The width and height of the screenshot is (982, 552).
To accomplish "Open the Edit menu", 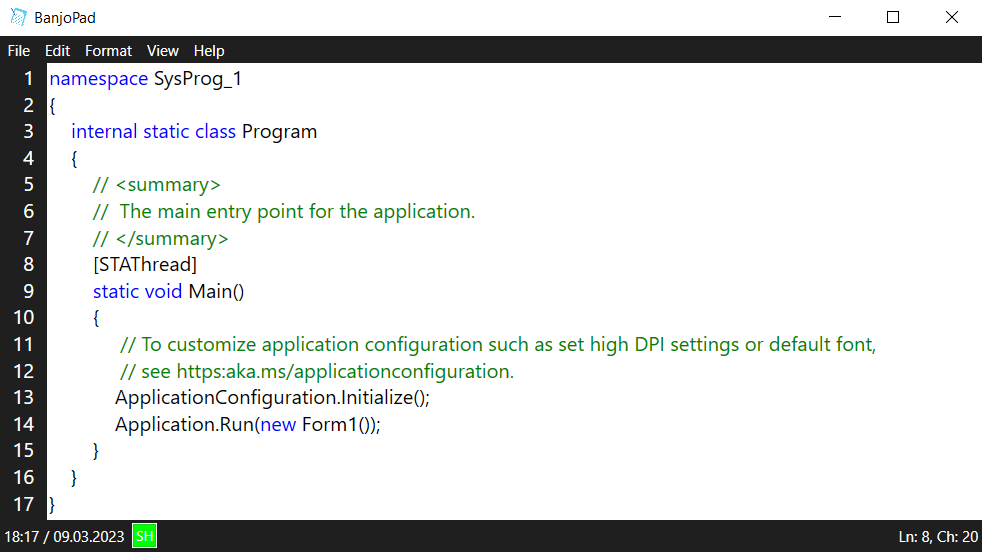I will [x=58, y=51].
